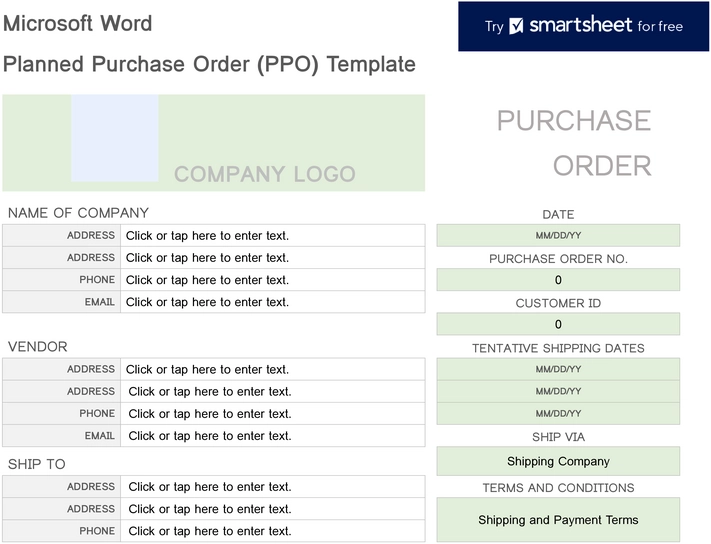711x544 pixels.
Task: Click the Smartsheet checkmark logo icon
Action: tap(517, 26)
